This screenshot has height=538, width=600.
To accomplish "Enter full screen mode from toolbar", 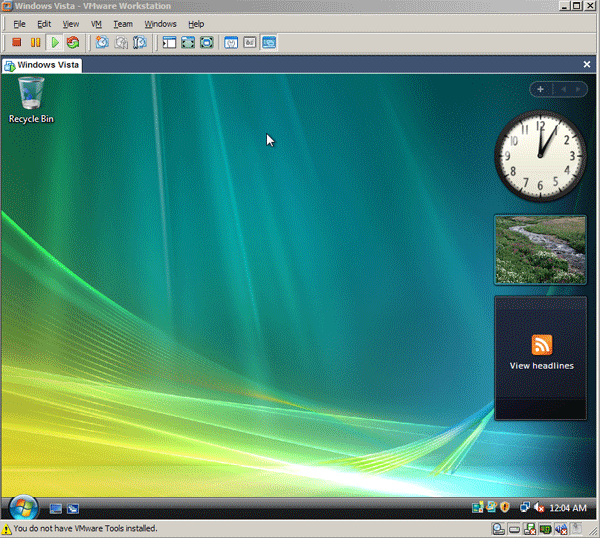I will (x=188, y=42).
